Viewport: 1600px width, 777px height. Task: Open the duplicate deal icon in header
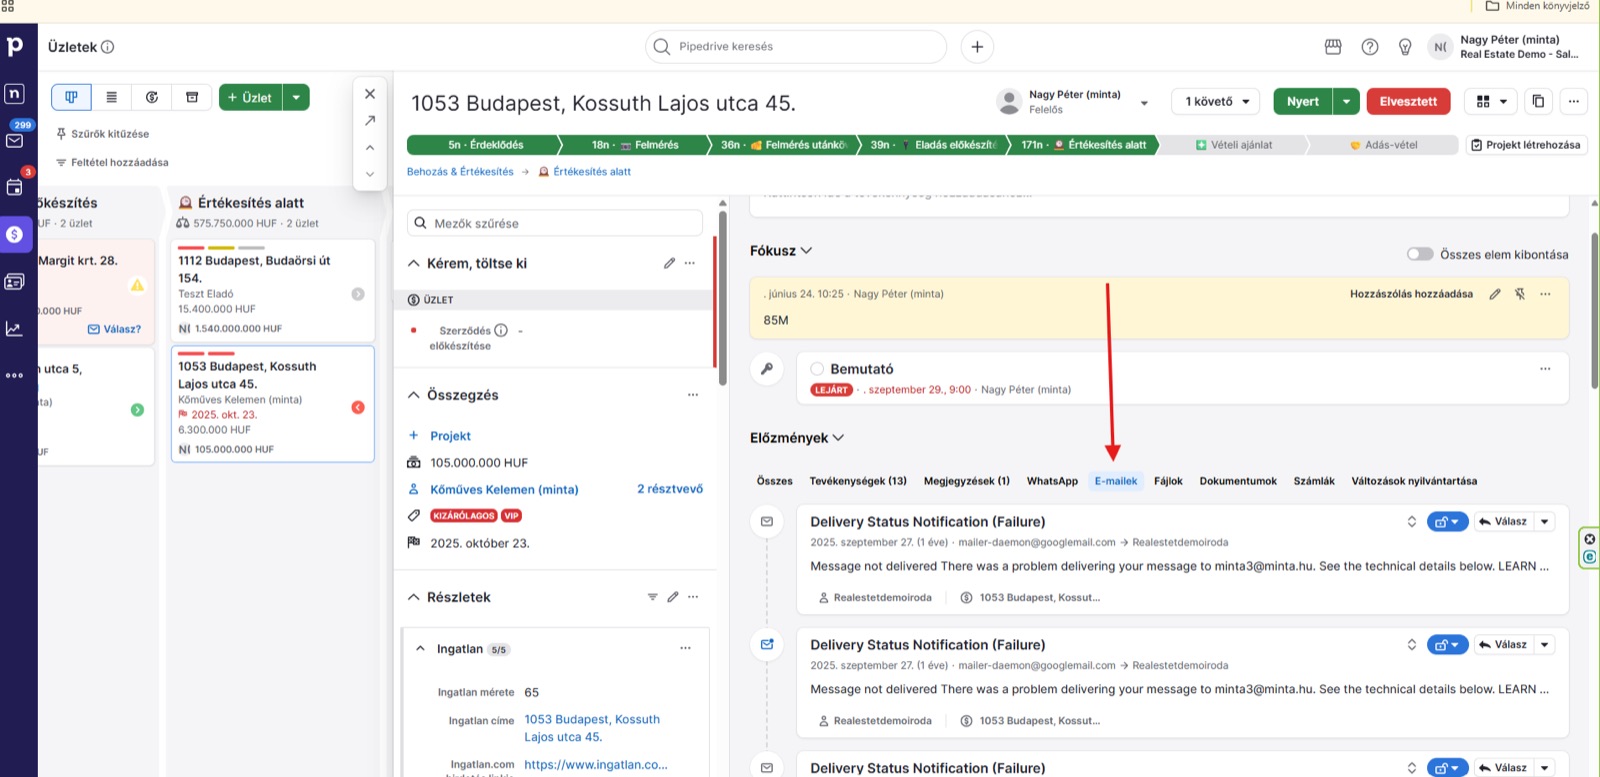coord(1539,101)
